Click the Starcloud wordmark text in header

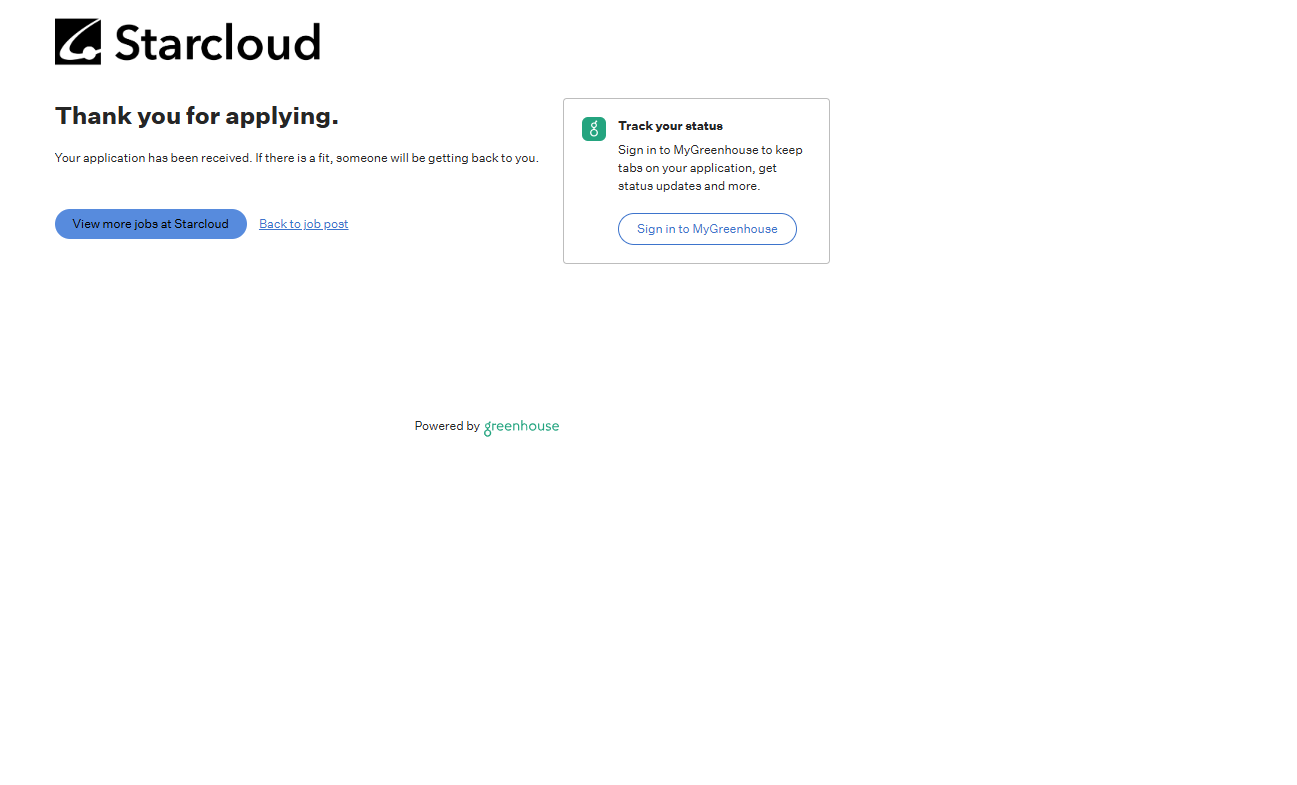click(217, 43)
